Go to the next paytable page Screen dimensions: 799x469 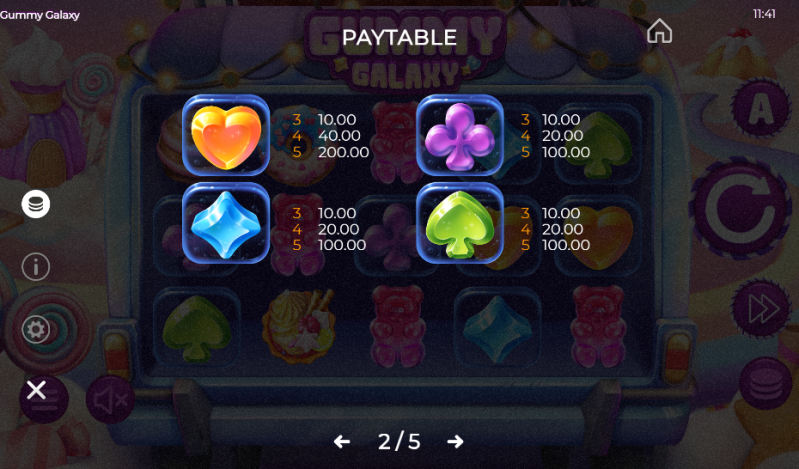pyautogui.click(x=455, y=441)
